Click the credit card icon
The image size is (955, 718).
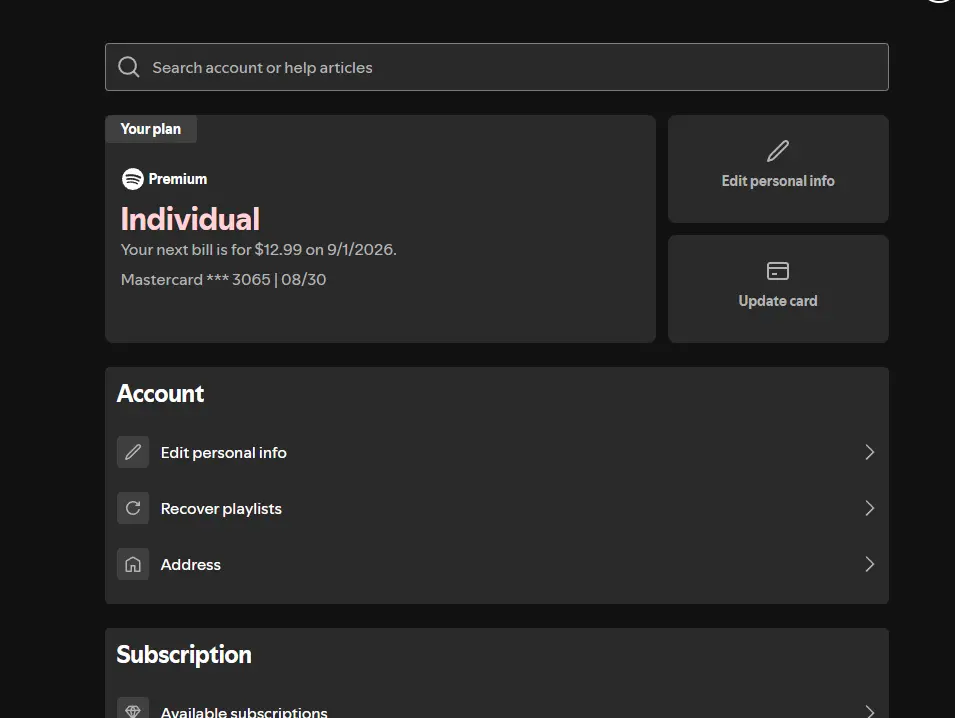(778, 271)
